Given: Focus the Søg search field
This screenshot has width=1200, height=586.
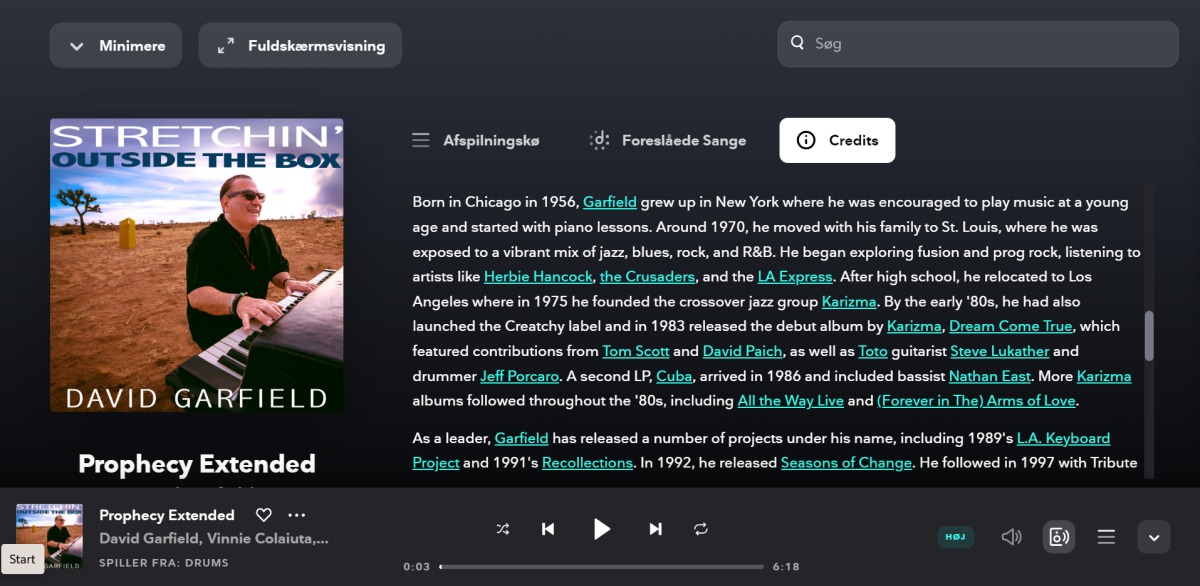Looking at the screenshot, I should pos(978,44).
